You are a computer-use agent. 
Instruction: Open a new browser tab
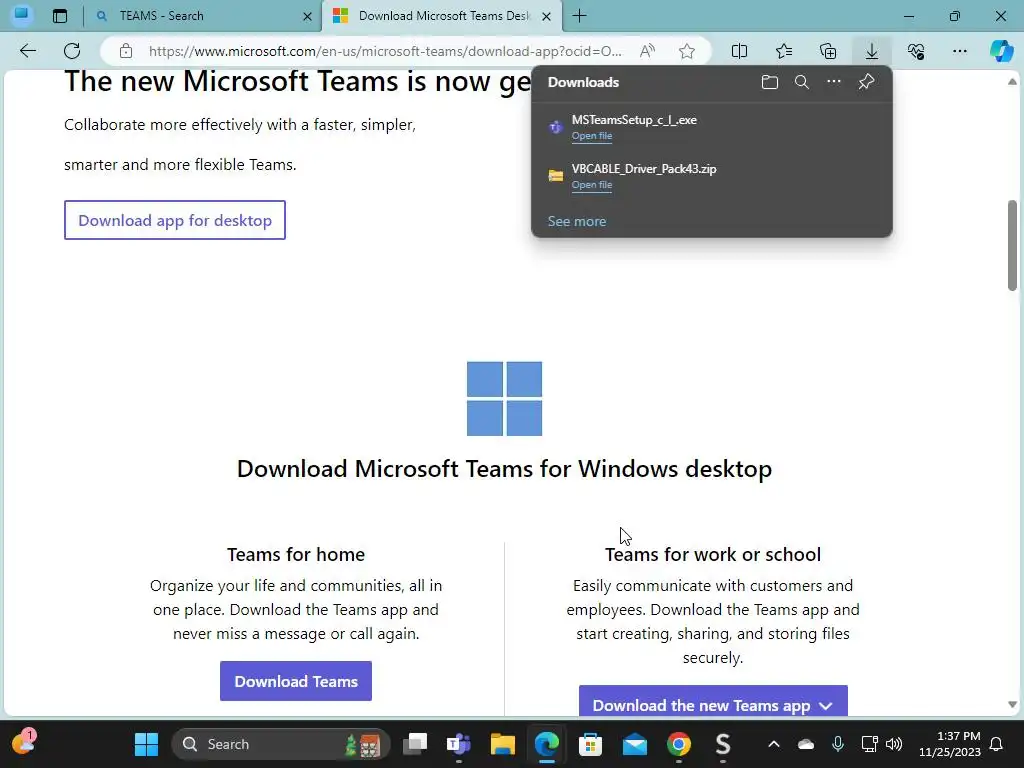click(x=579, y=16)
